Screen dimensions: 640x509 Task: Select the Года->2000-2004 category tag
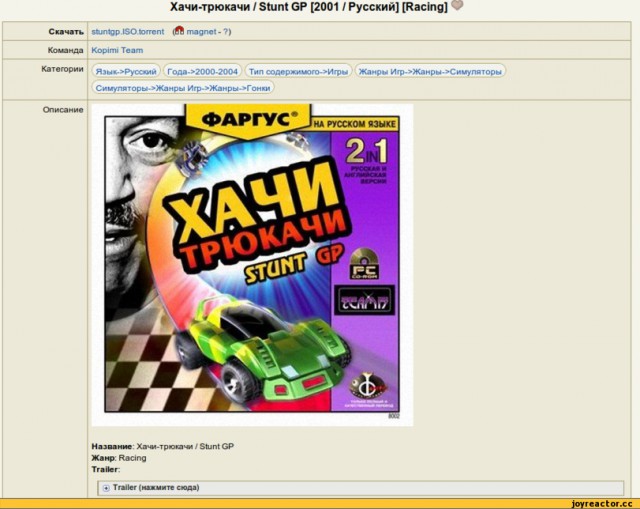(x=202, y=71)
